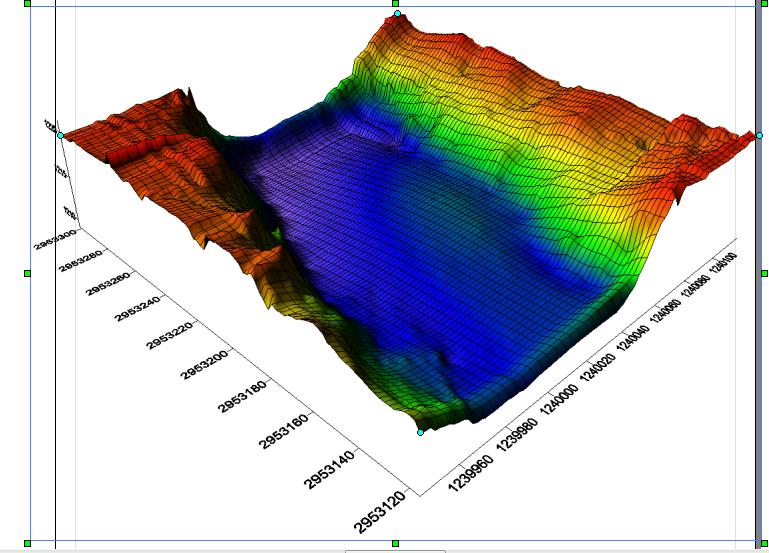Click the green top-center selection handle

(x=396, y=3)
